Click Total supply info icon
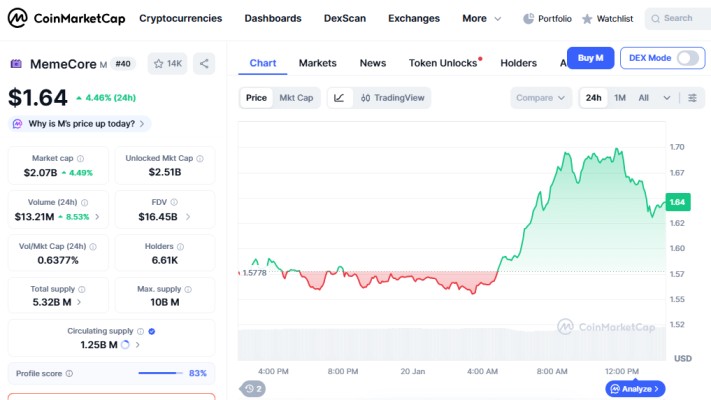The image size is (711, 400). point(82,289)
